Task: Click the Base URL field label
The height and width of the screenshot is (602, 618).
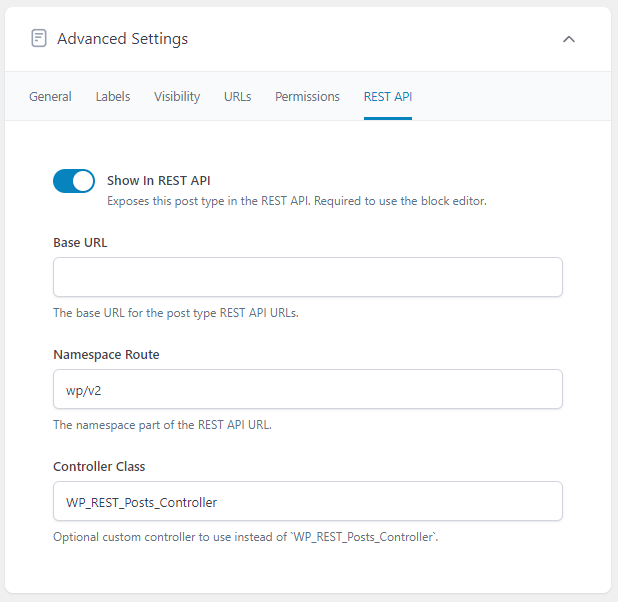Action: point(80,242)
